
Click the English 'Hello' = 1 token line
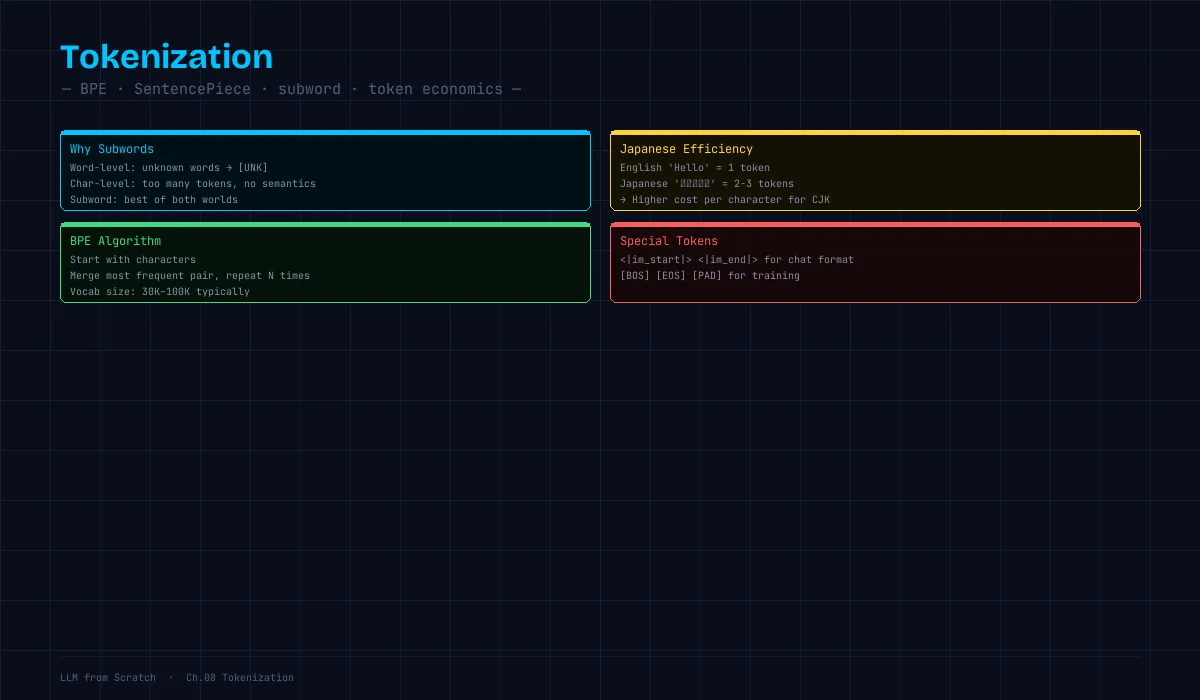click(695, 168)
